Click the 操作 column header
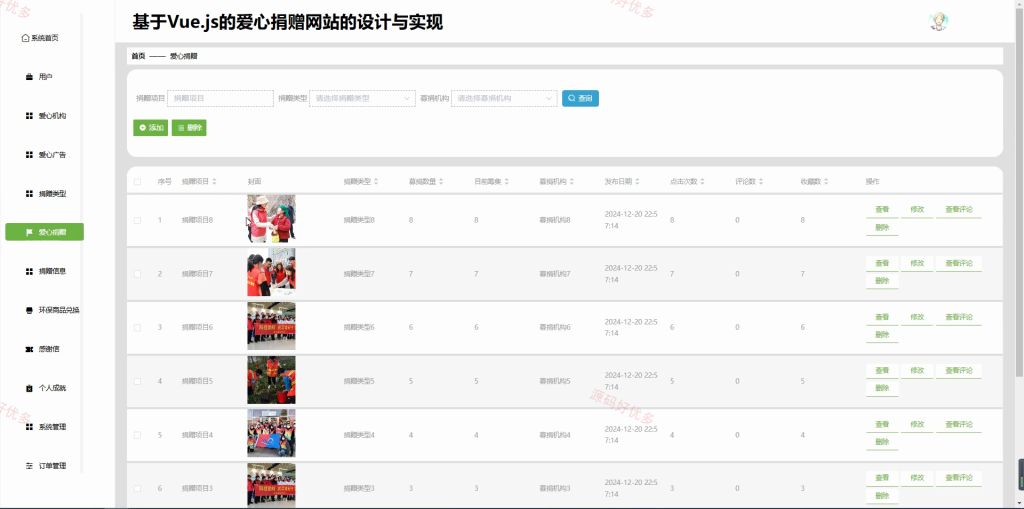 (872, 182)
